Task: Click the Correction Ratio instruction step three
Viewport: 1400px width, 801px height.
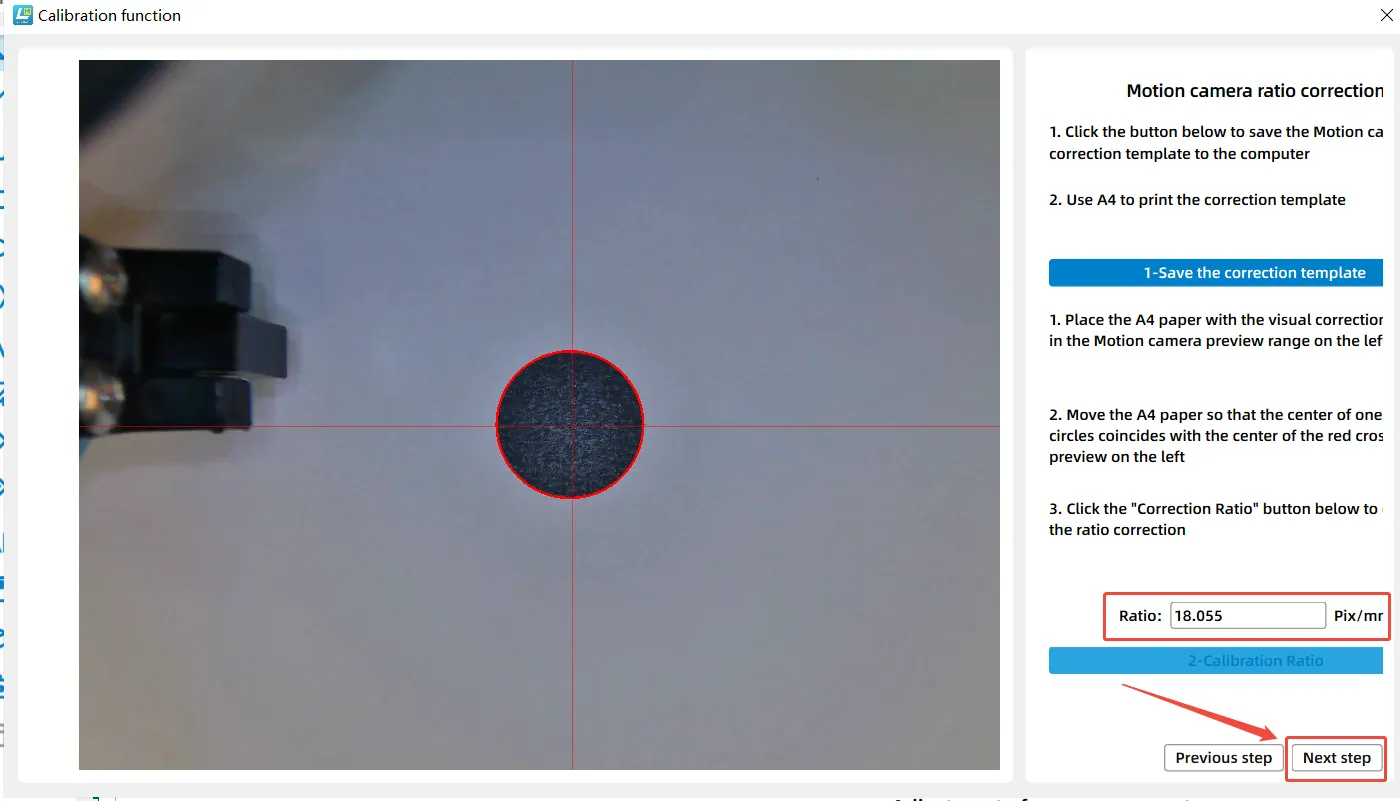Action: coord(1215,519)
